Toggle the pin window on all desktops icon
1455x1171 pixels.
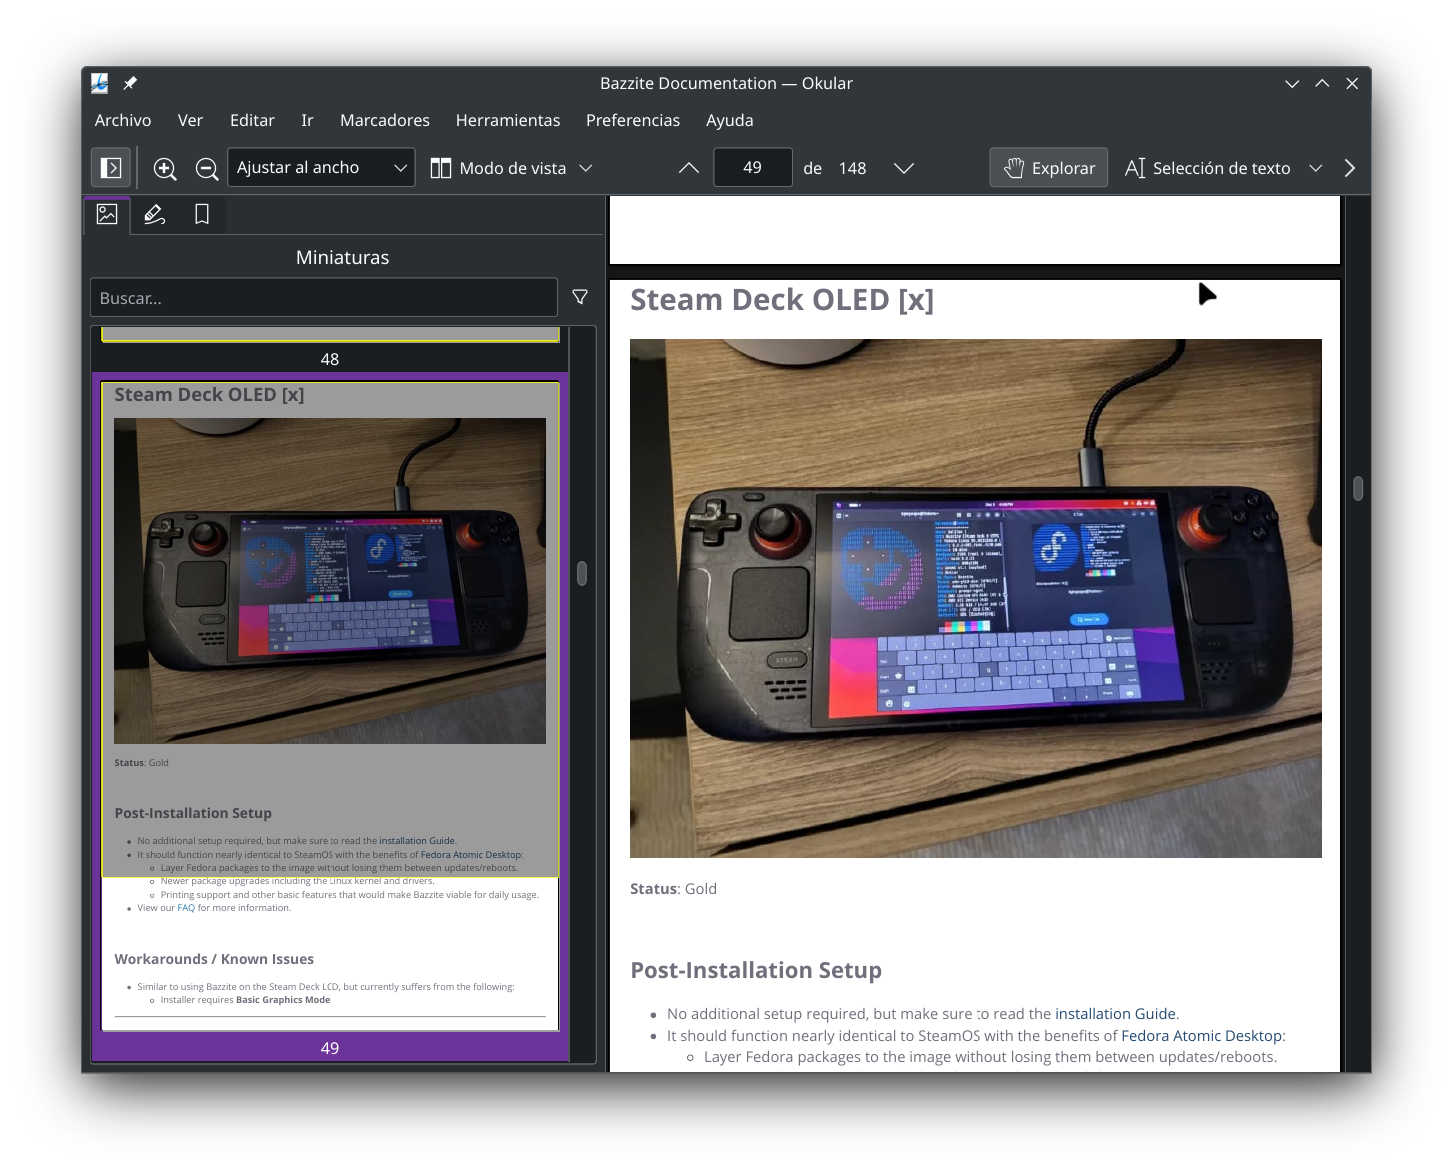[131, 83]
